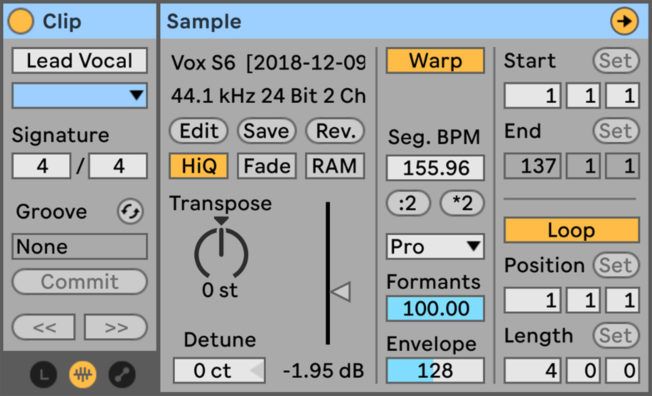Click the Rev. reverse button
The width and height of the screenshot is (652, 396).
point(335,131)
